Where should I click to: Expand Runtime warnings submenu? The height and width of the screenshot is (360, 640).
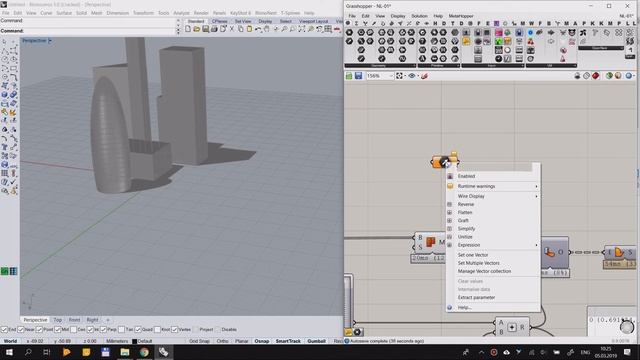tap(493, 186)
